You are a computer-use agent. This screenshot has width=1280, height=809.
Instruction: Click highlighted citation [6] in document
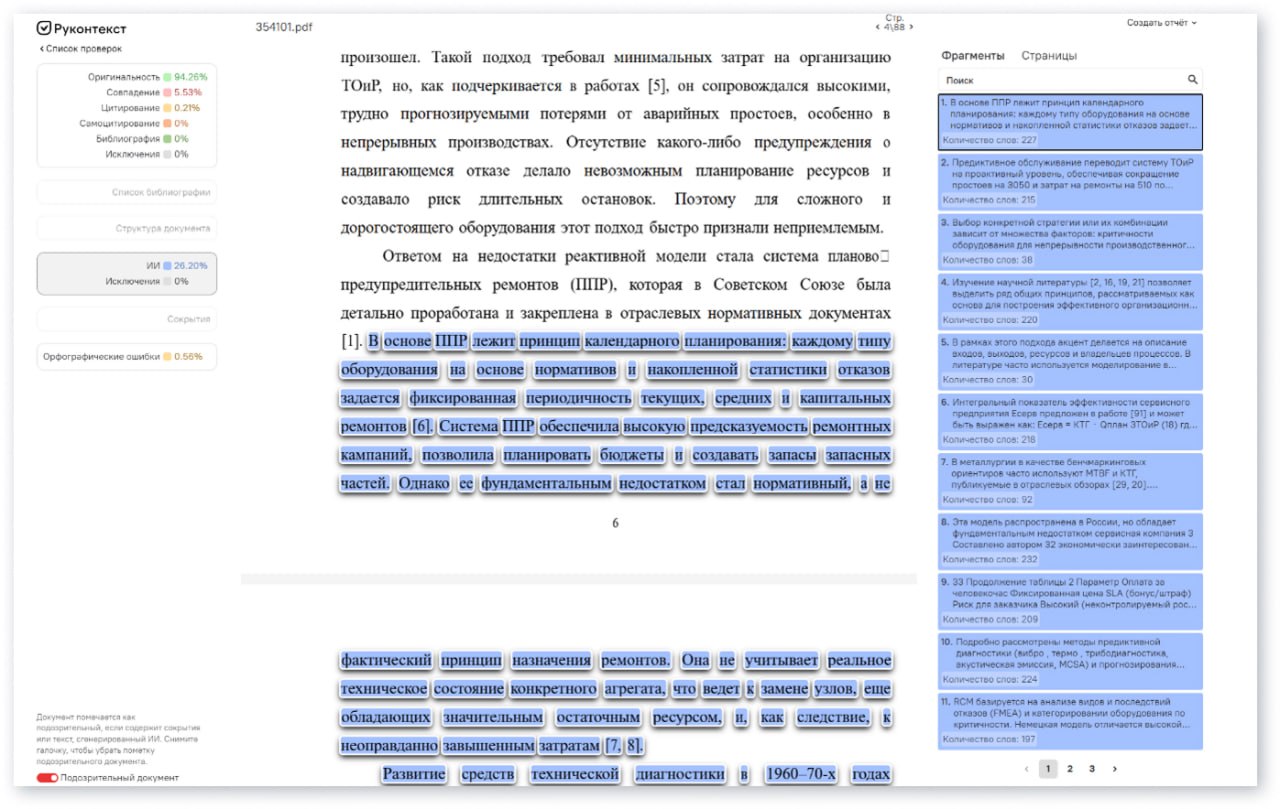(423, 426)
